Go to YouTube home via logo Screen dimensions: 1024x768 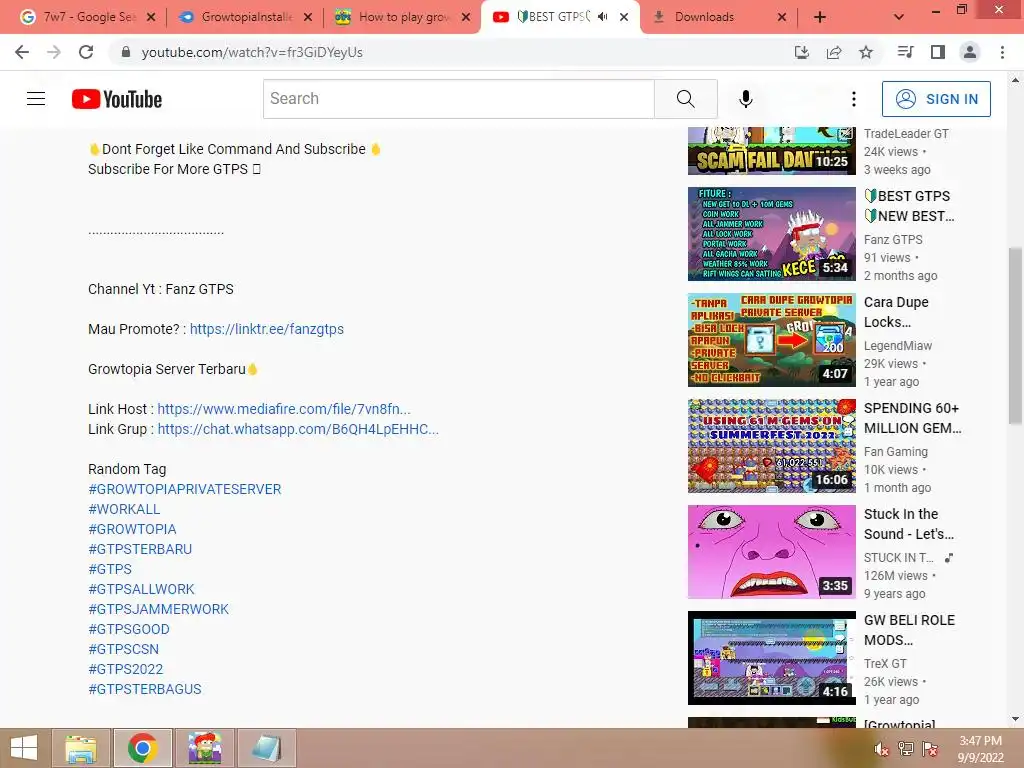tap(117, 99)
